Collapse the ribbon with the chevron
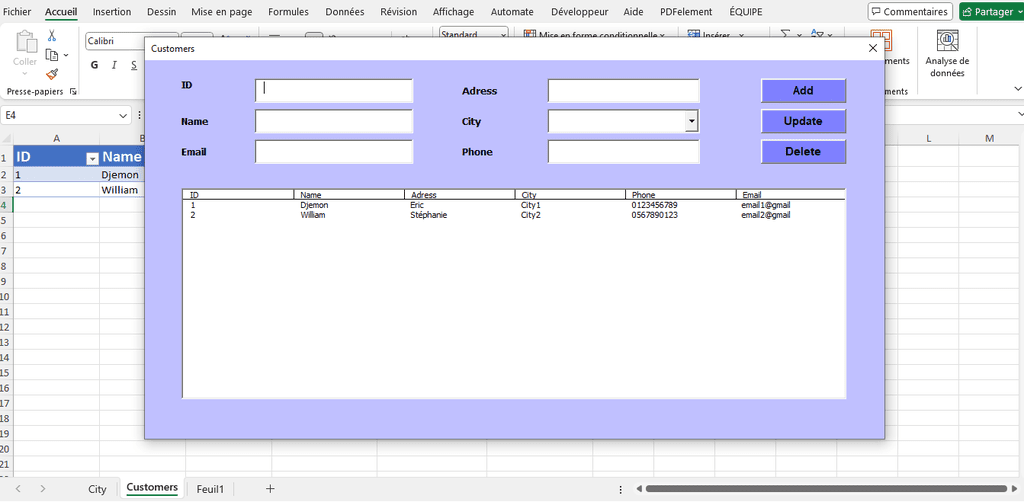This screenshot has width=1024, height=502. tap(1016, 88)
